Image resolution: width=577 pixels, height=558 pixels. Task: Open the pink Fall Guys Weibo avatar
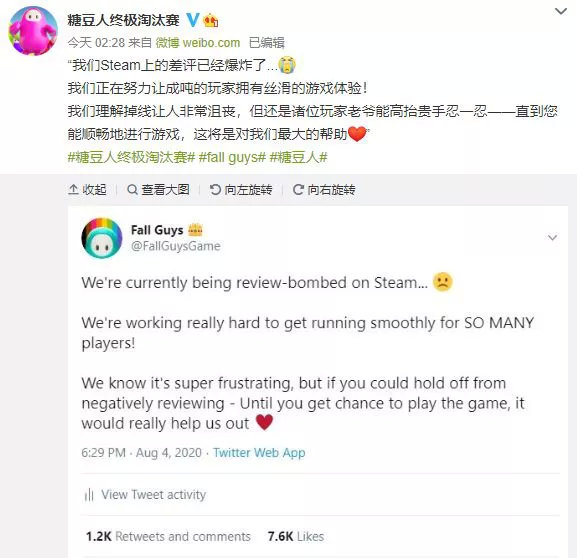[x=33, y=31]
